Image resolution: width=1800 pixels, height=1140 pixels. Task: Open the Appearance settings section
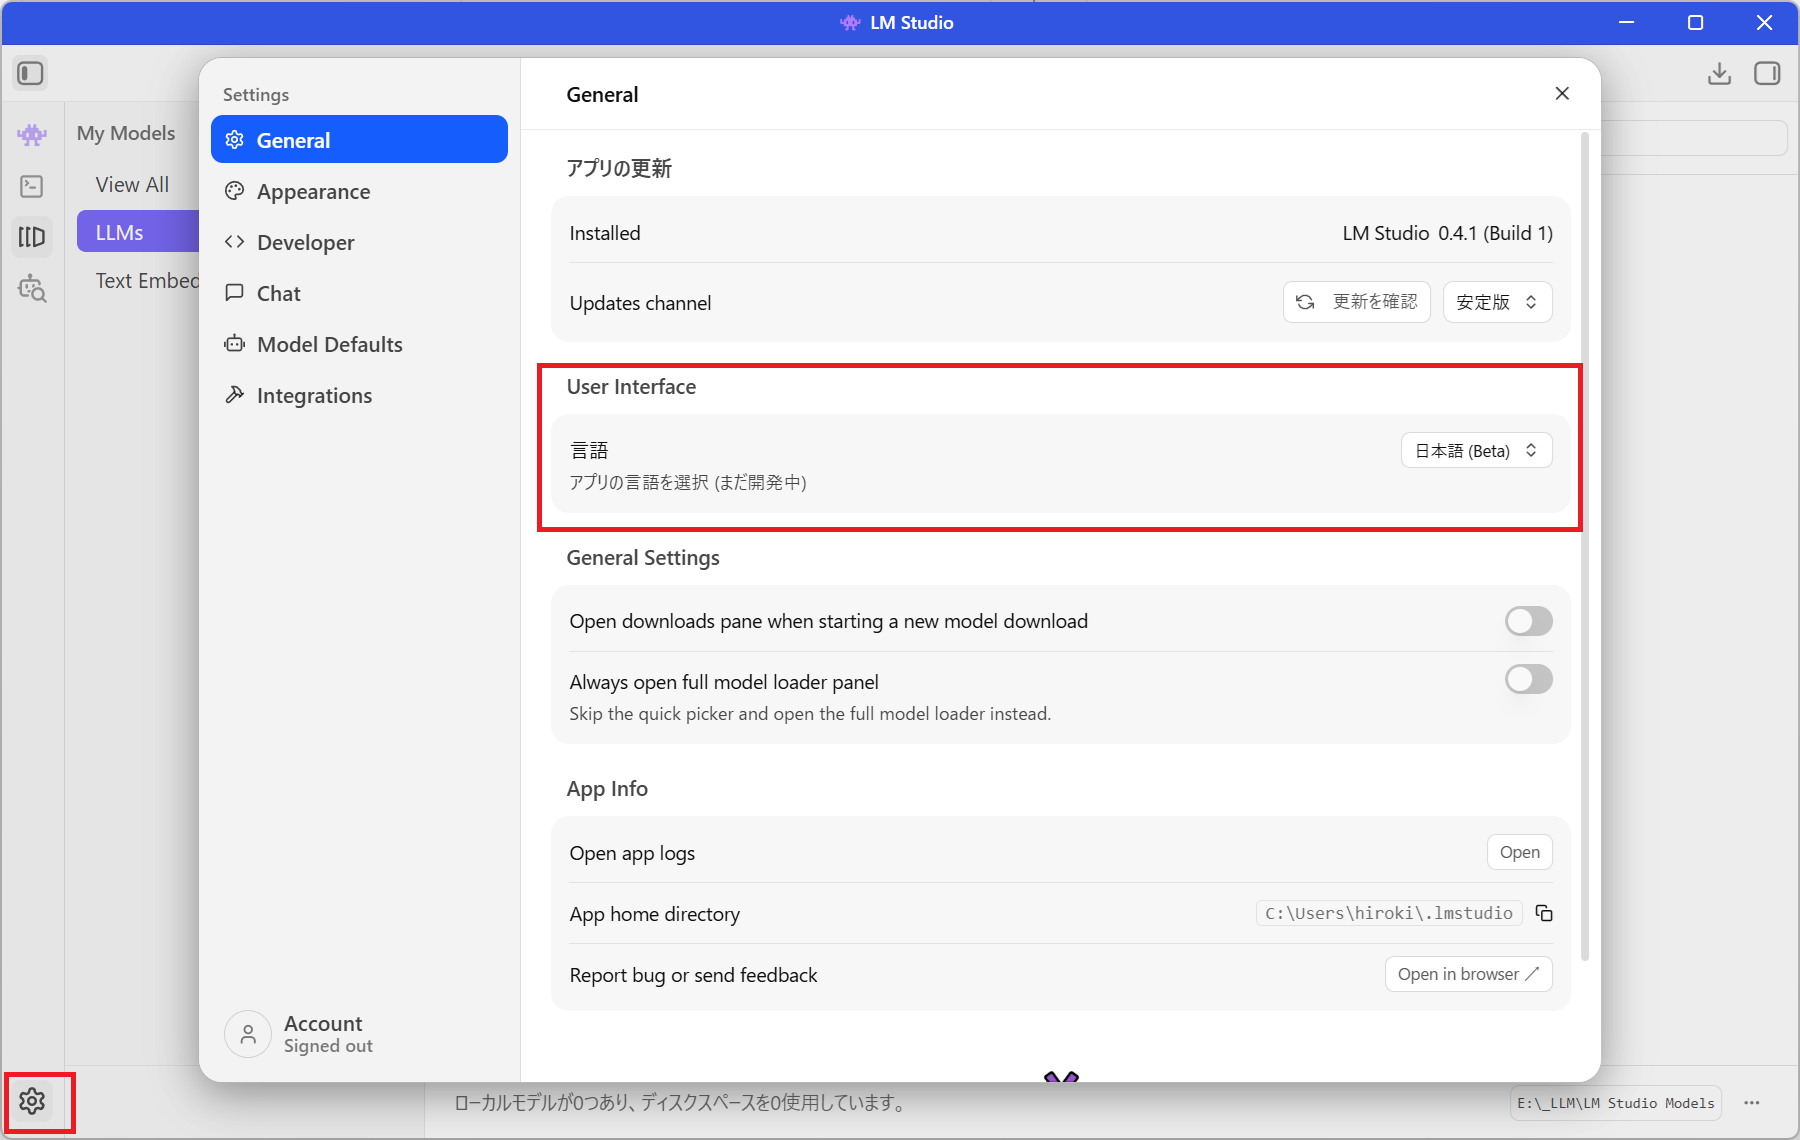[313, 192]
